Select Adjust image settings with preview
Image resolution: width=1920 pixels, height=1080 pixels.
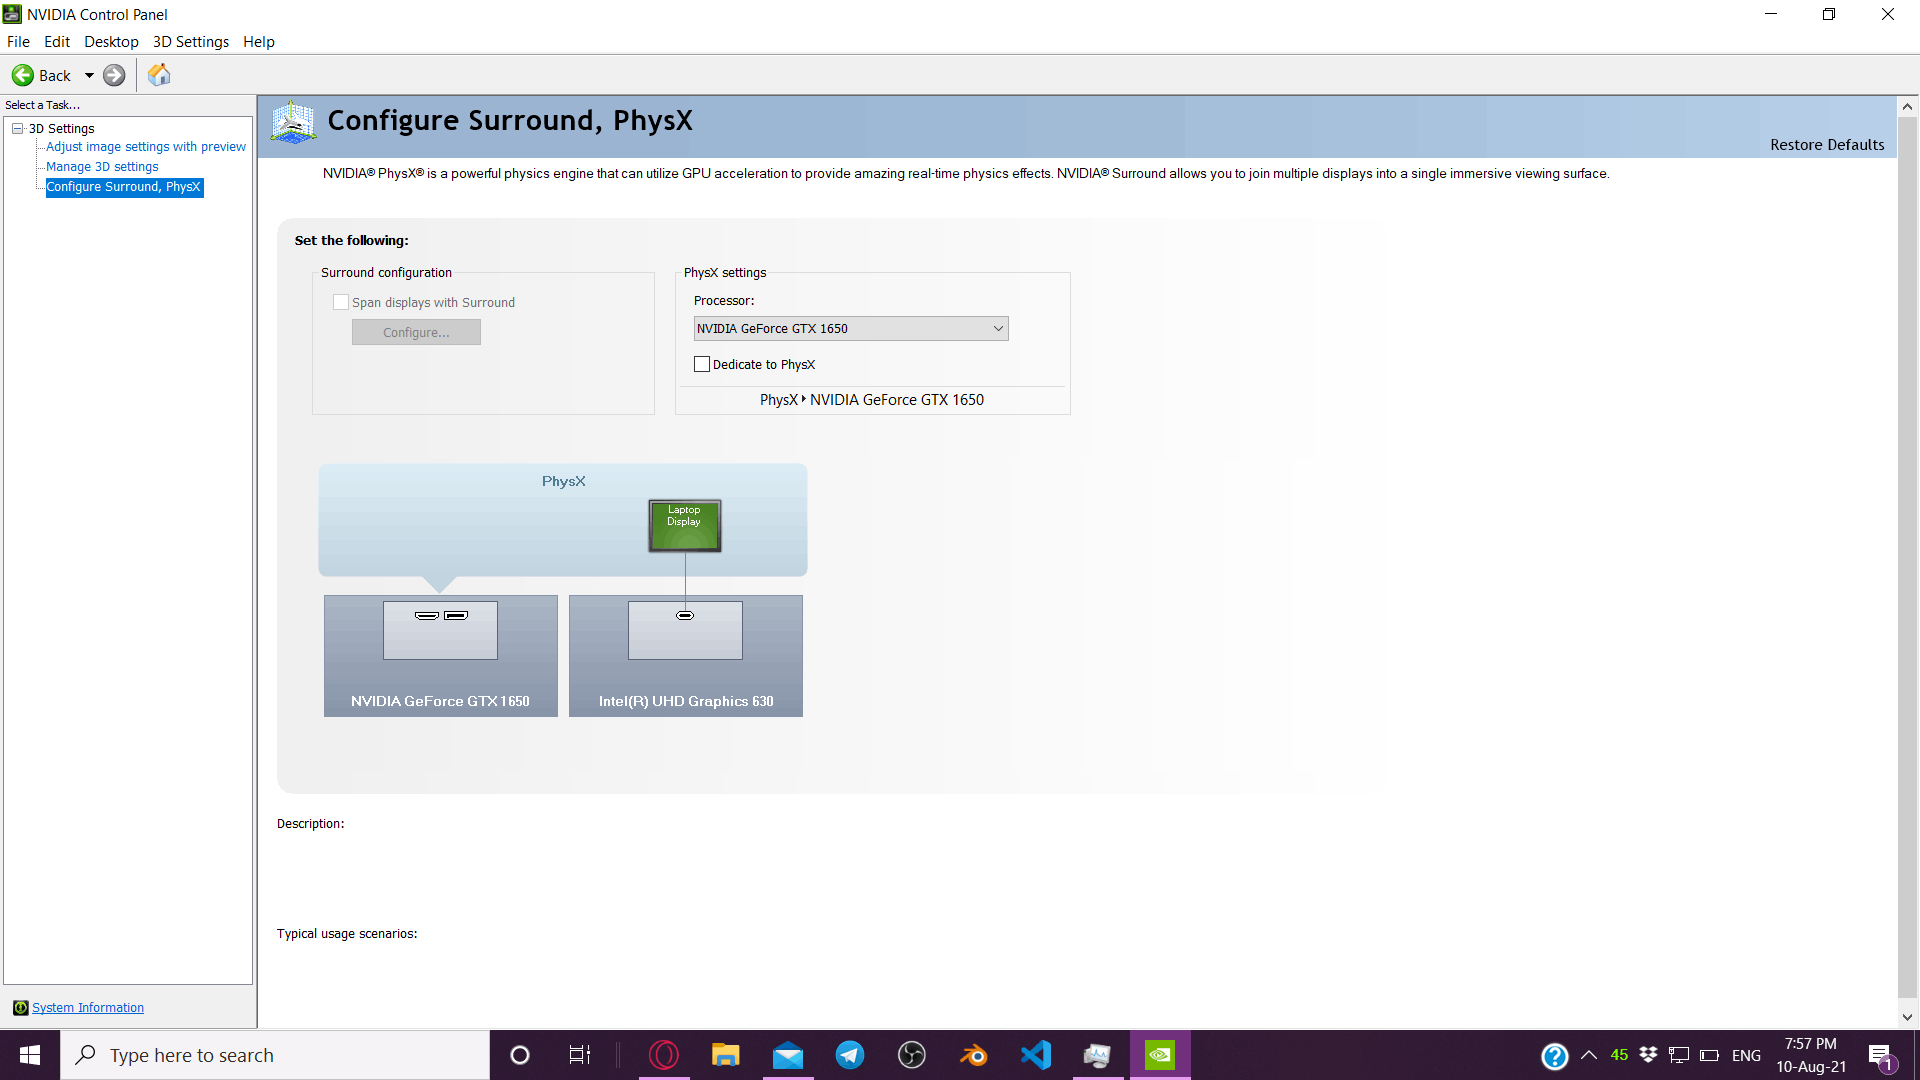[144, 146]
